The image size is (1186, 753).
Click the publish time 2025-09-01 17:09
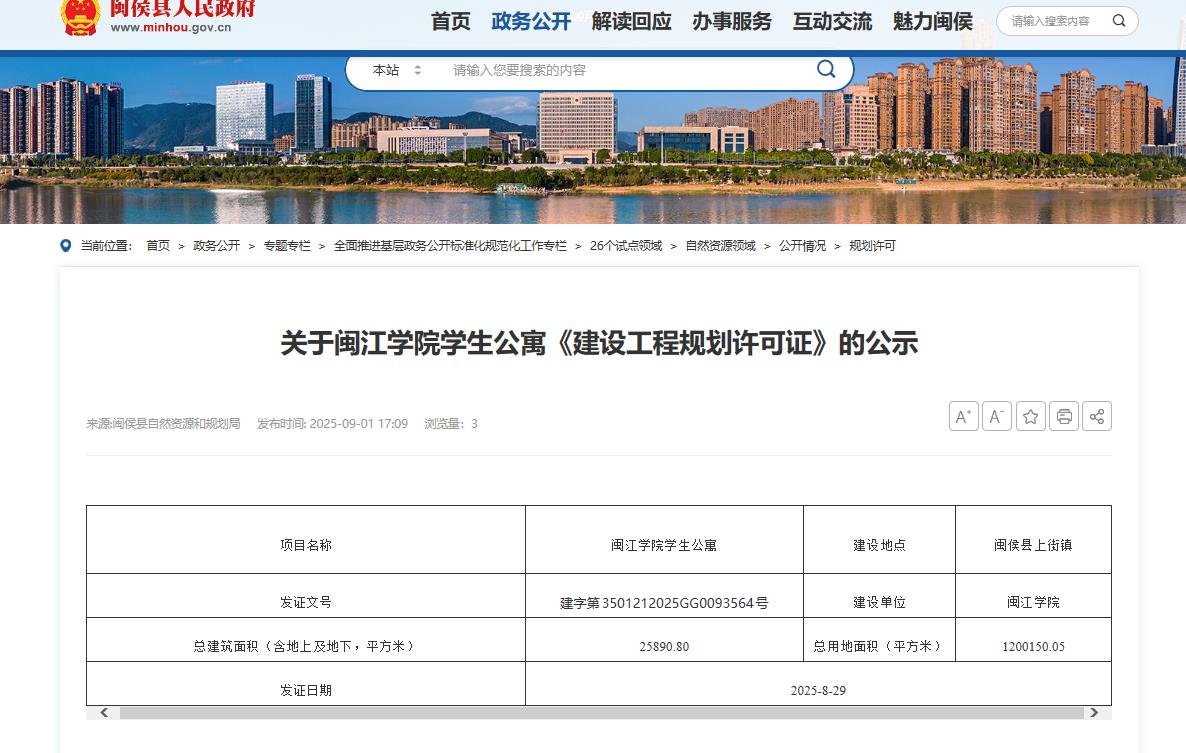click(332, 423)
